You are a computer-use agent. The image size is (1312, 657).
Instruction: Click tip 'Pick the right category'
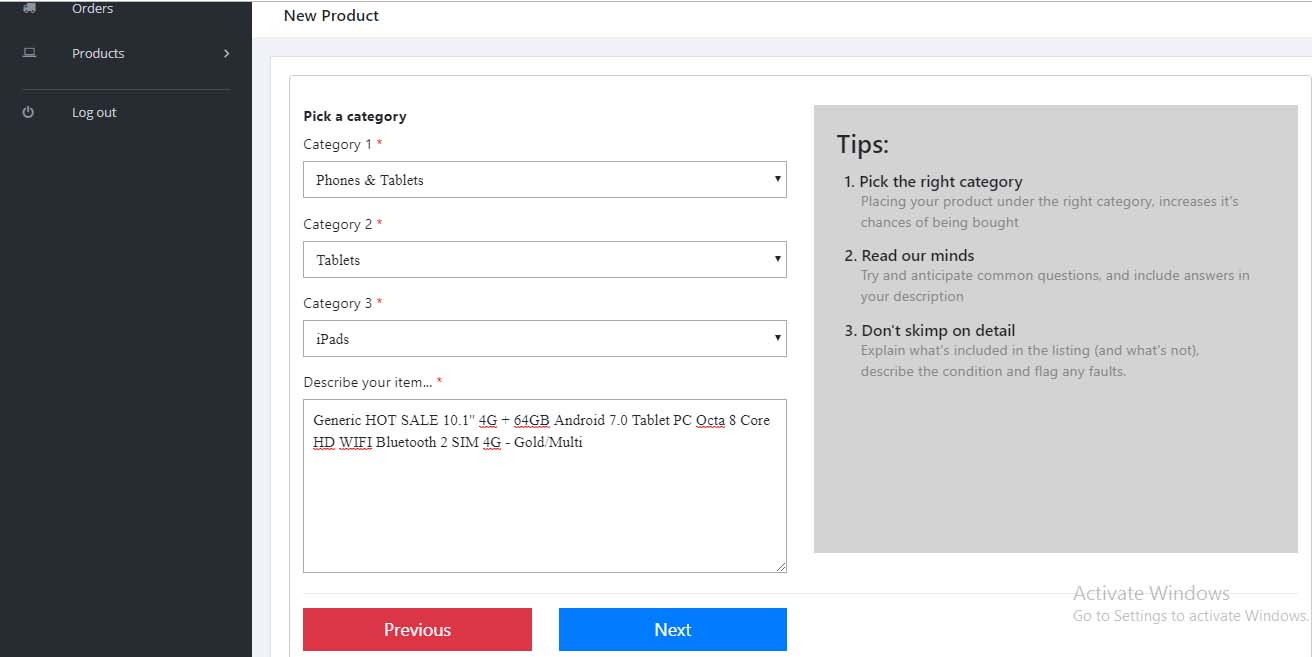940,181
